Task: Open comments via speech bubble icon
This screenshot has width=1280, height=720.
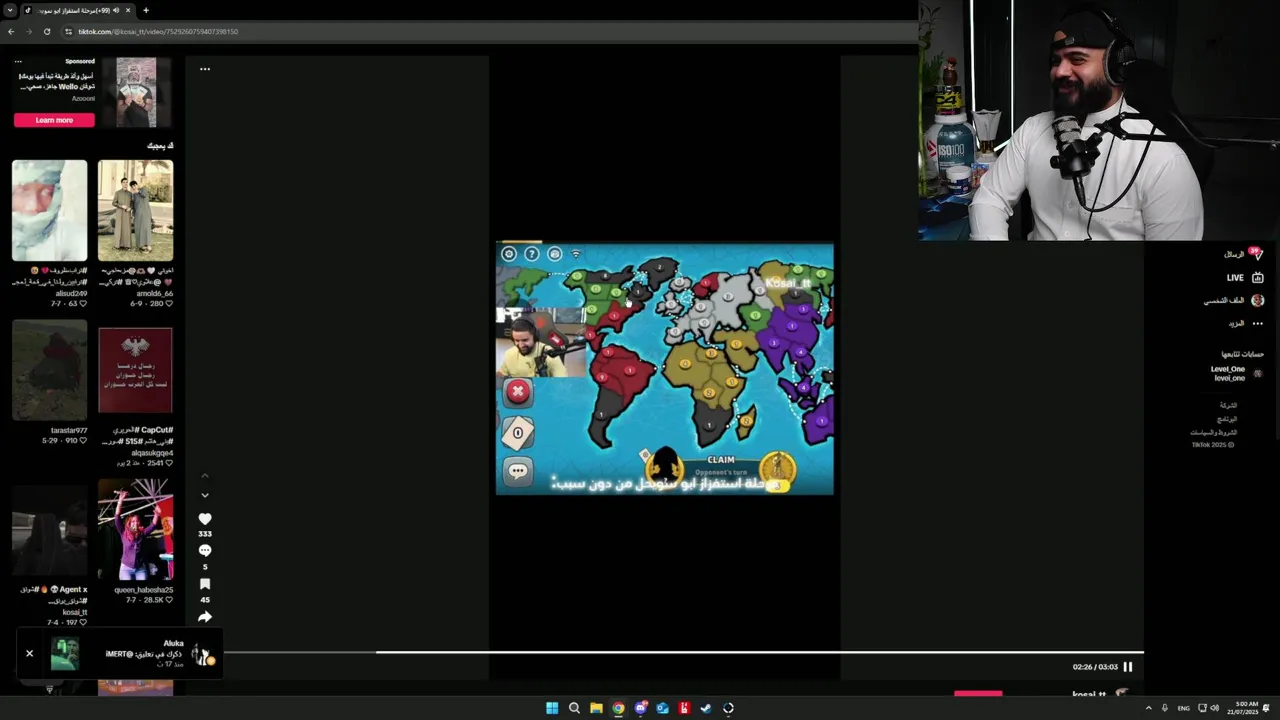Action: [205, 551]
